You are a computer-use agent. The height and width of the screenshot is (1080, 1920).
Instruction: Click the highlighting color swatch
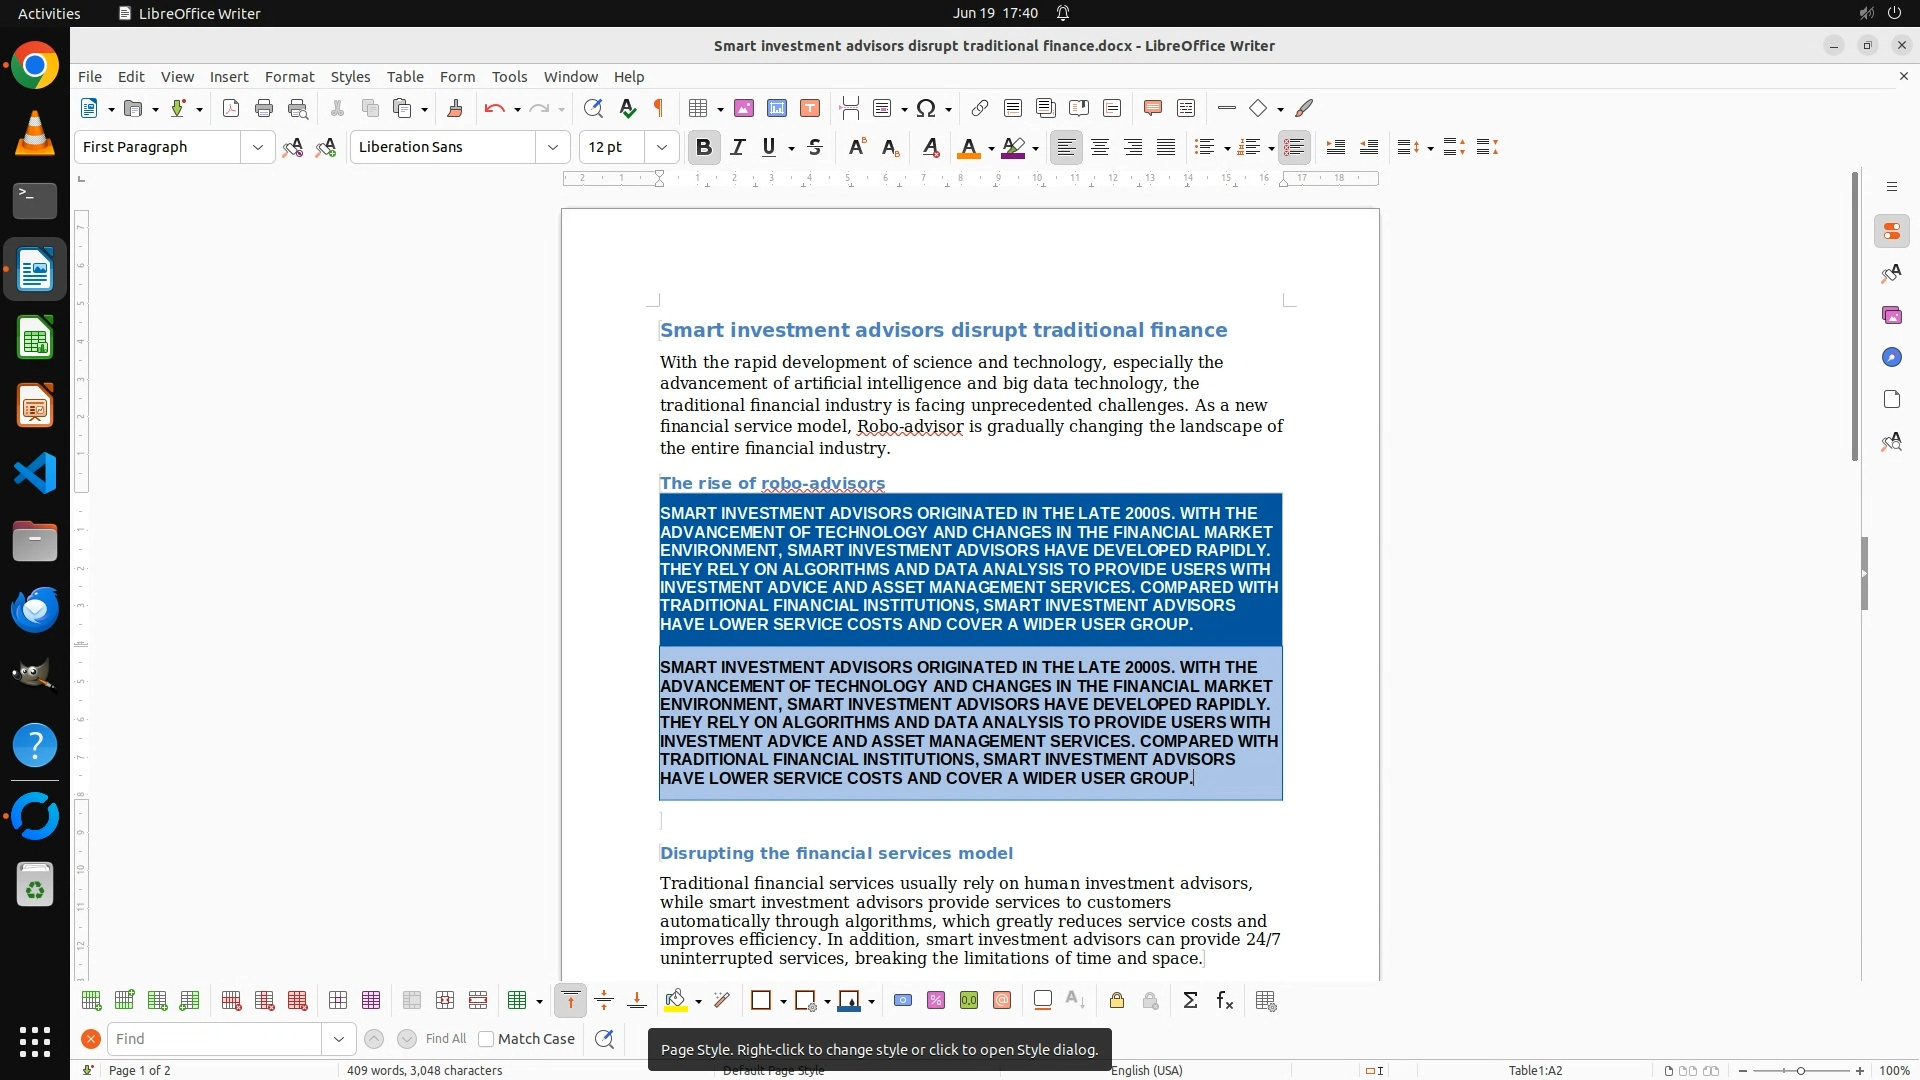point(1014,147)
